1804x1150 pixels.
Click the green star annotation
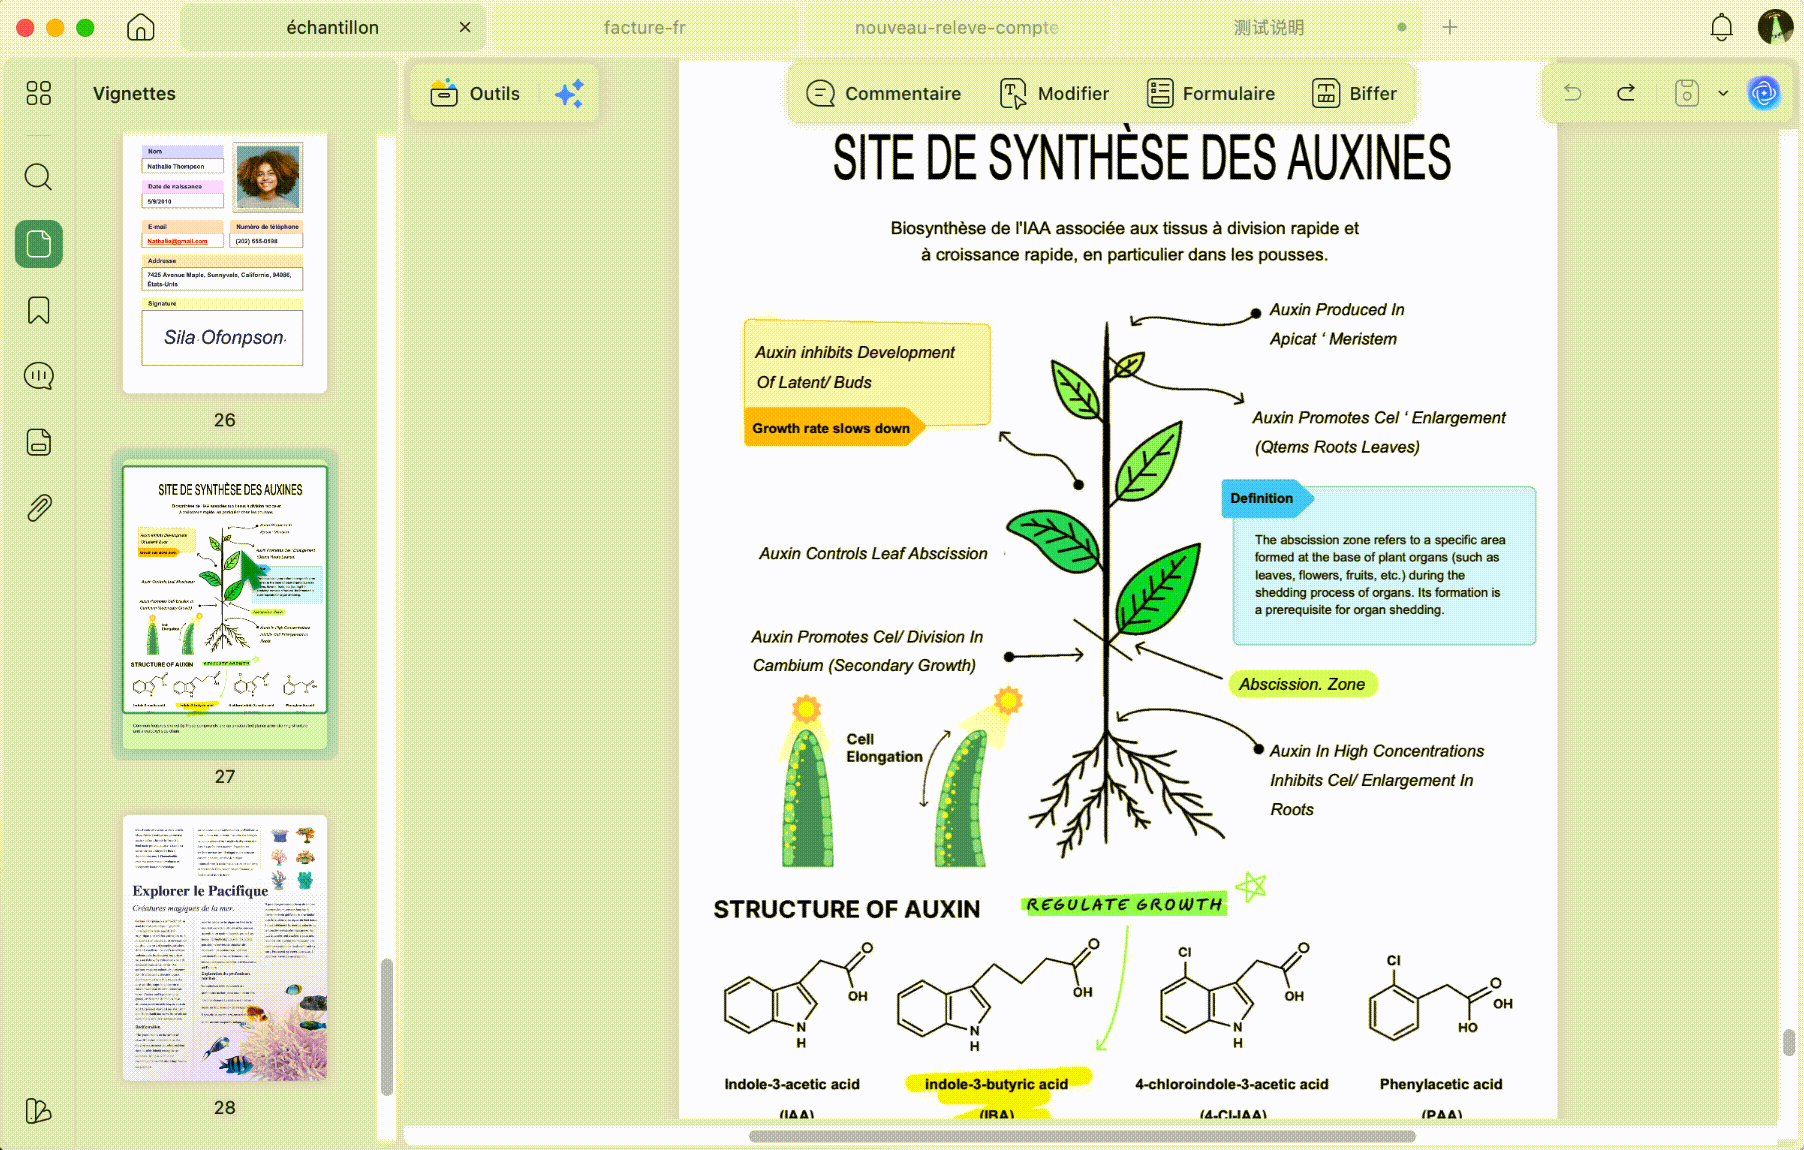1251,886
